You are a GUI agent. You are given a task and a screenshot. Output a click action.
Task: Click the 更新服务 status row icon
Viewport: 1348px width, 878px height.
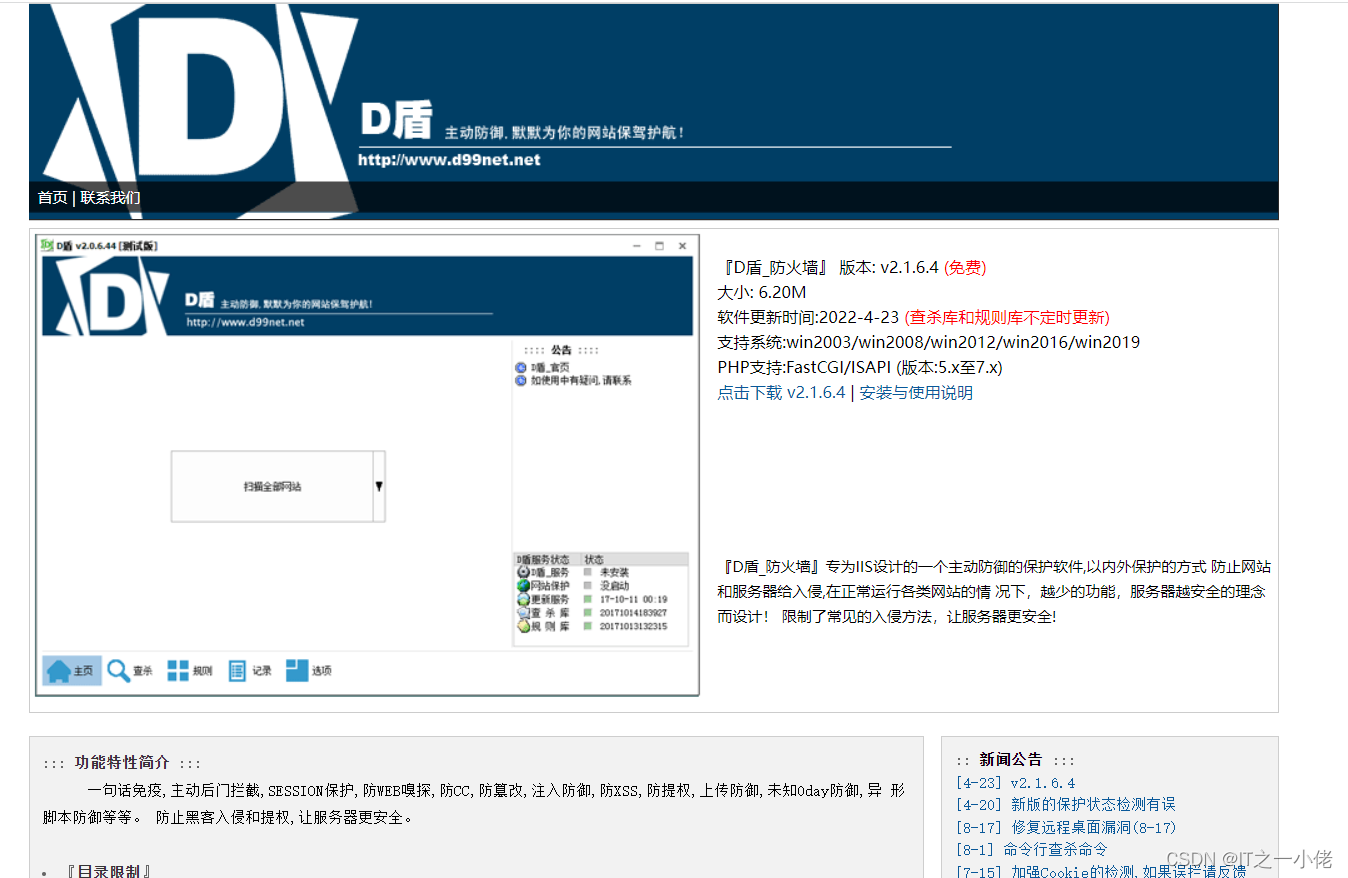[x=523, y=599]
